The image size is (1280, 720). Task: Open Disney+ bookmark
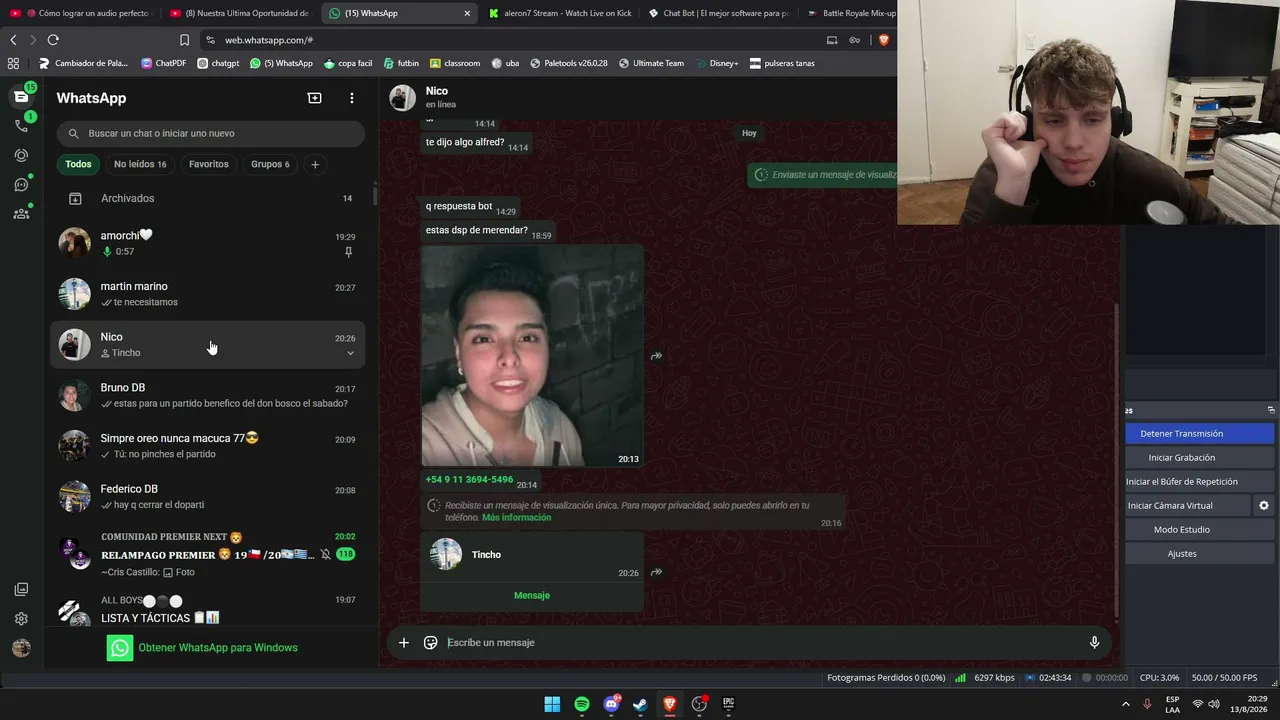point(717,63)
